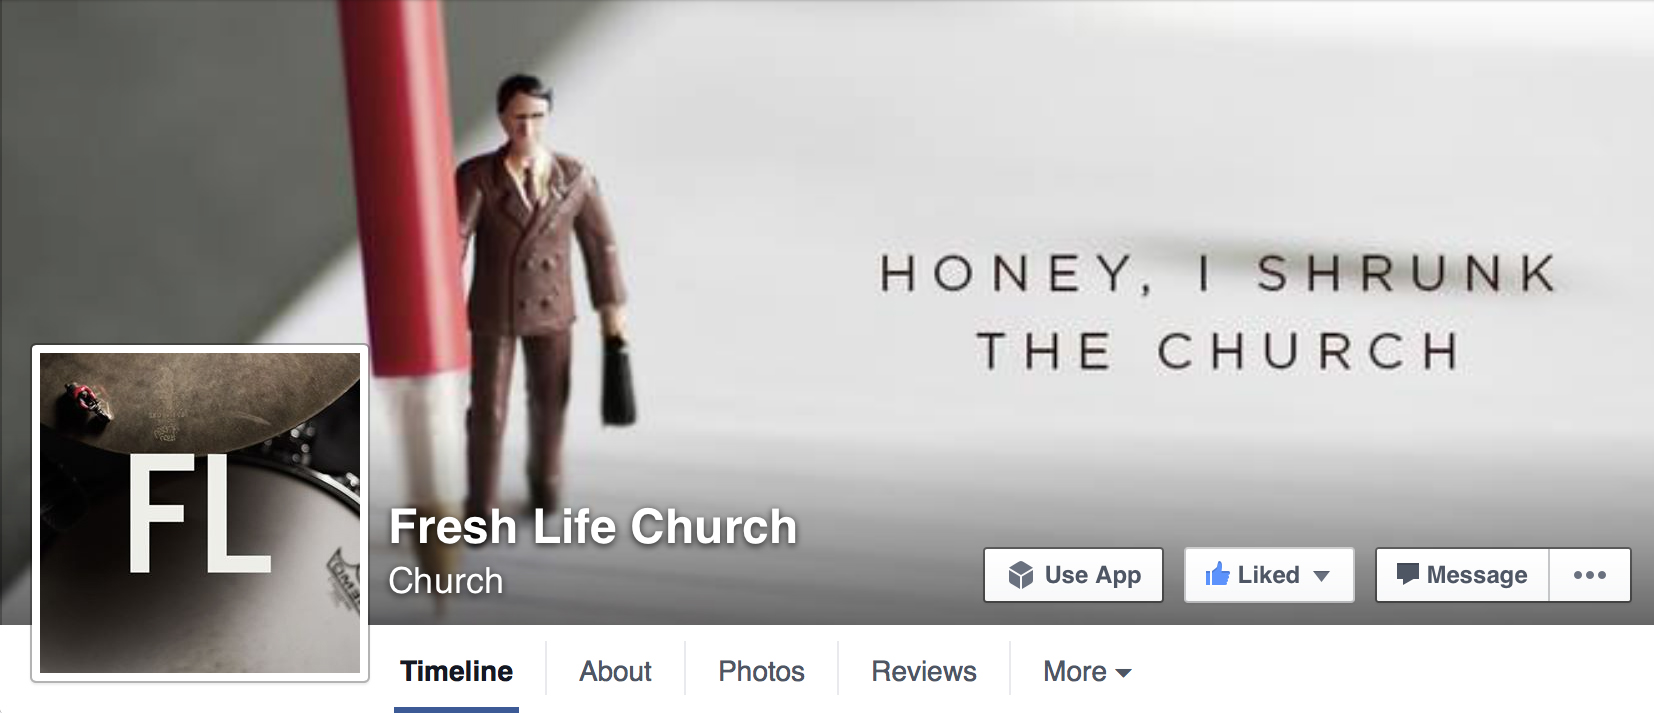The image size is (1654, 713).
Task: Open the More tab menu
Action: 1087,671
